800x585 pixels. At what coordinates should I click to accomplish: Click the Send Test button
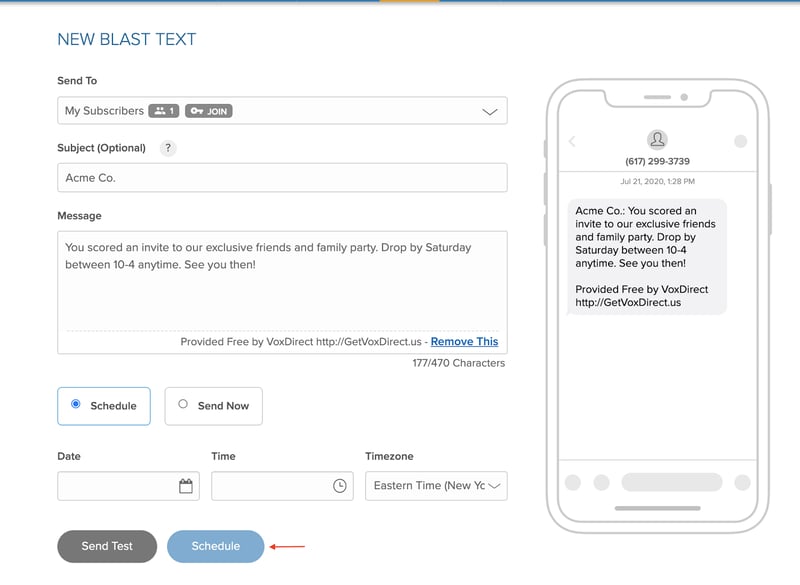107,546
